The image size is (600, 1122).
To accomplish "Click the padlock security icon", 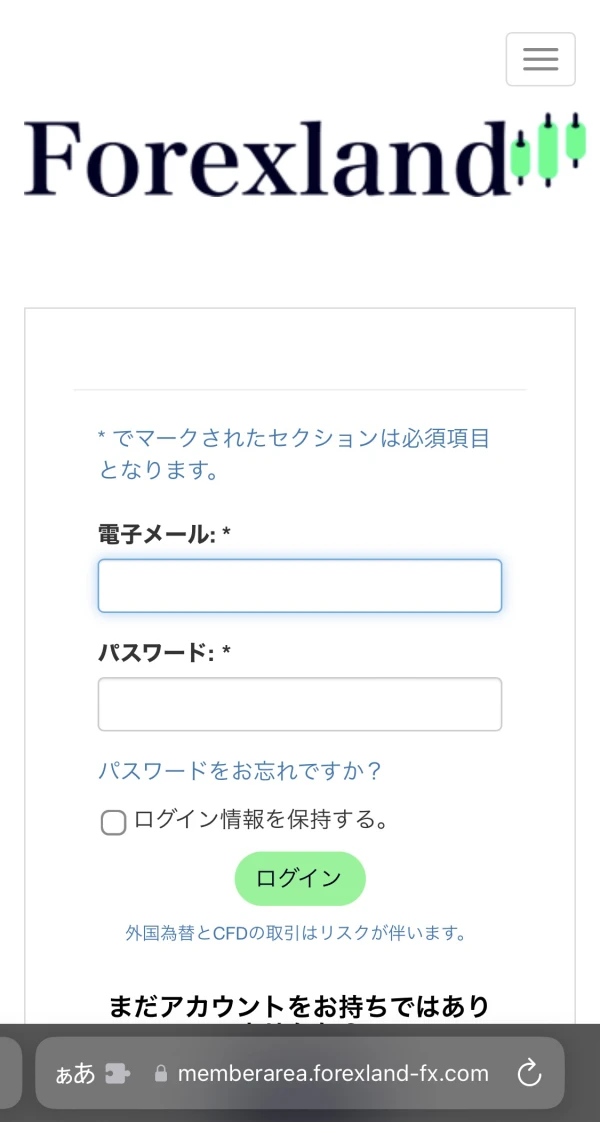I will pyautogui.click(x=160, y=1073).
